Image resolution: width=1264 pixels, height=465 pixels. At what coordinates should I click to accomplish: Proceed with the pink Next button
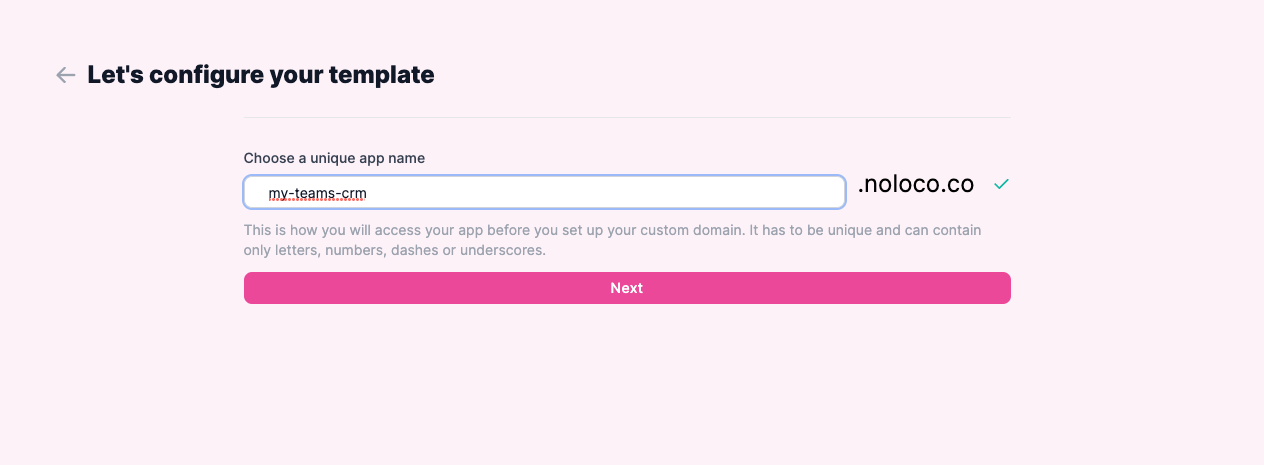627,288
